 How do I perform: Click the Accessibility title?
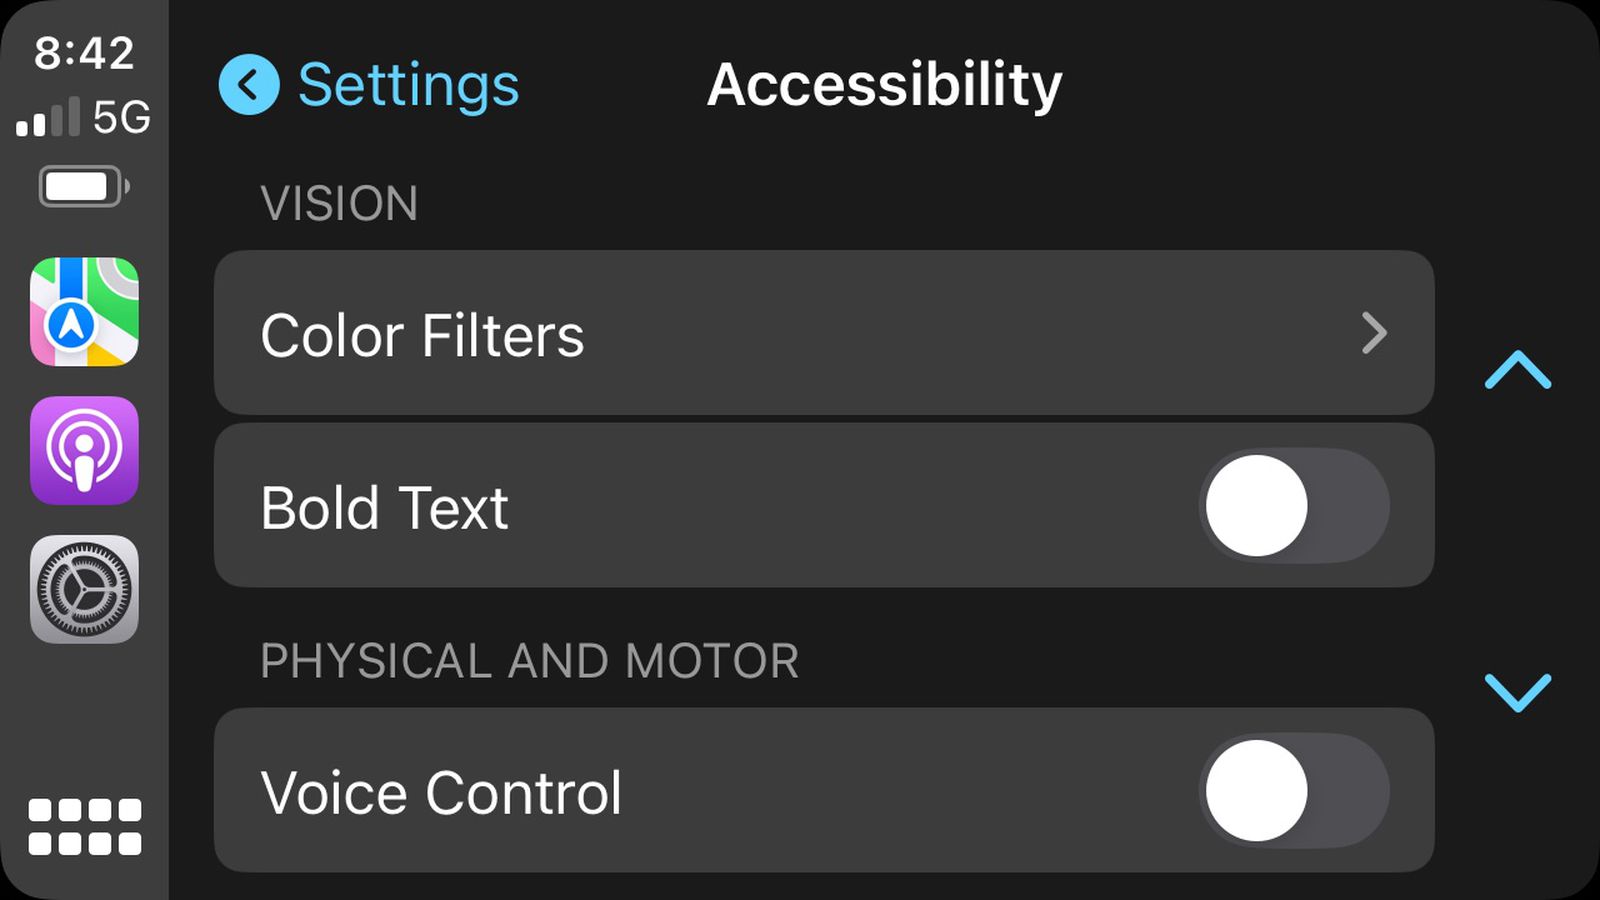coord(884,84)
